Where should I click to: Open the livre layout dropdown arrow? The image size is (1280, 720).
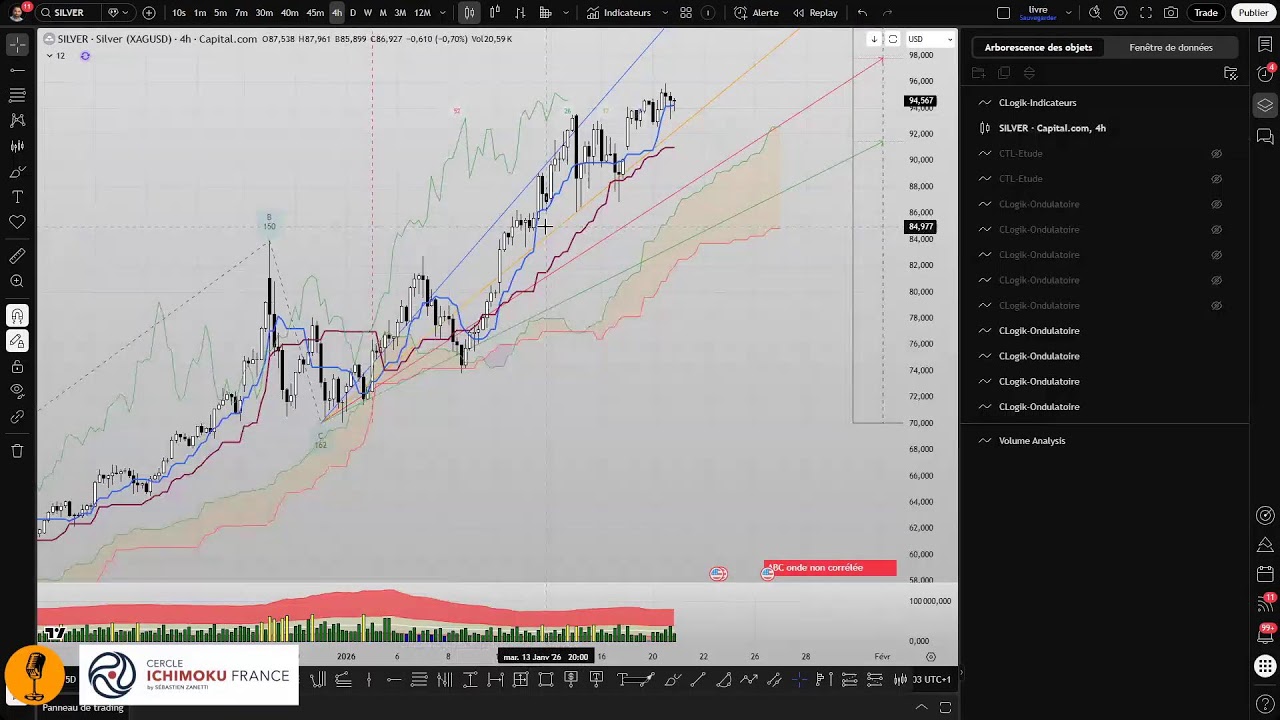pos(1069,13)
